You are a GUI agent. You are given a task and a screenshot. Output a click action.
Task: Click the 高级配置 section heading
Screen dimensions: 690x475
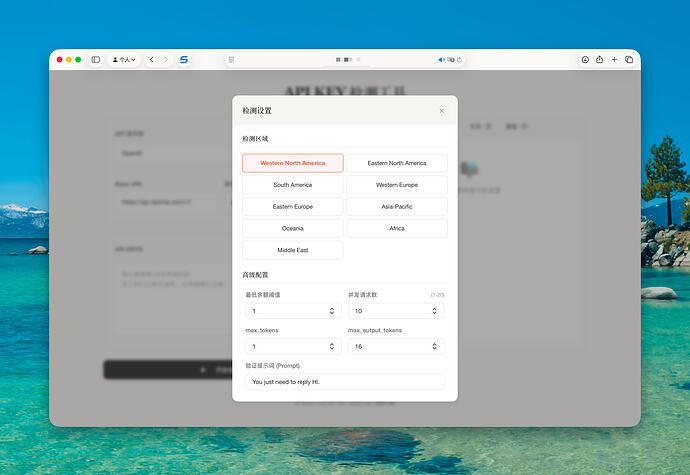pos(255,275)
